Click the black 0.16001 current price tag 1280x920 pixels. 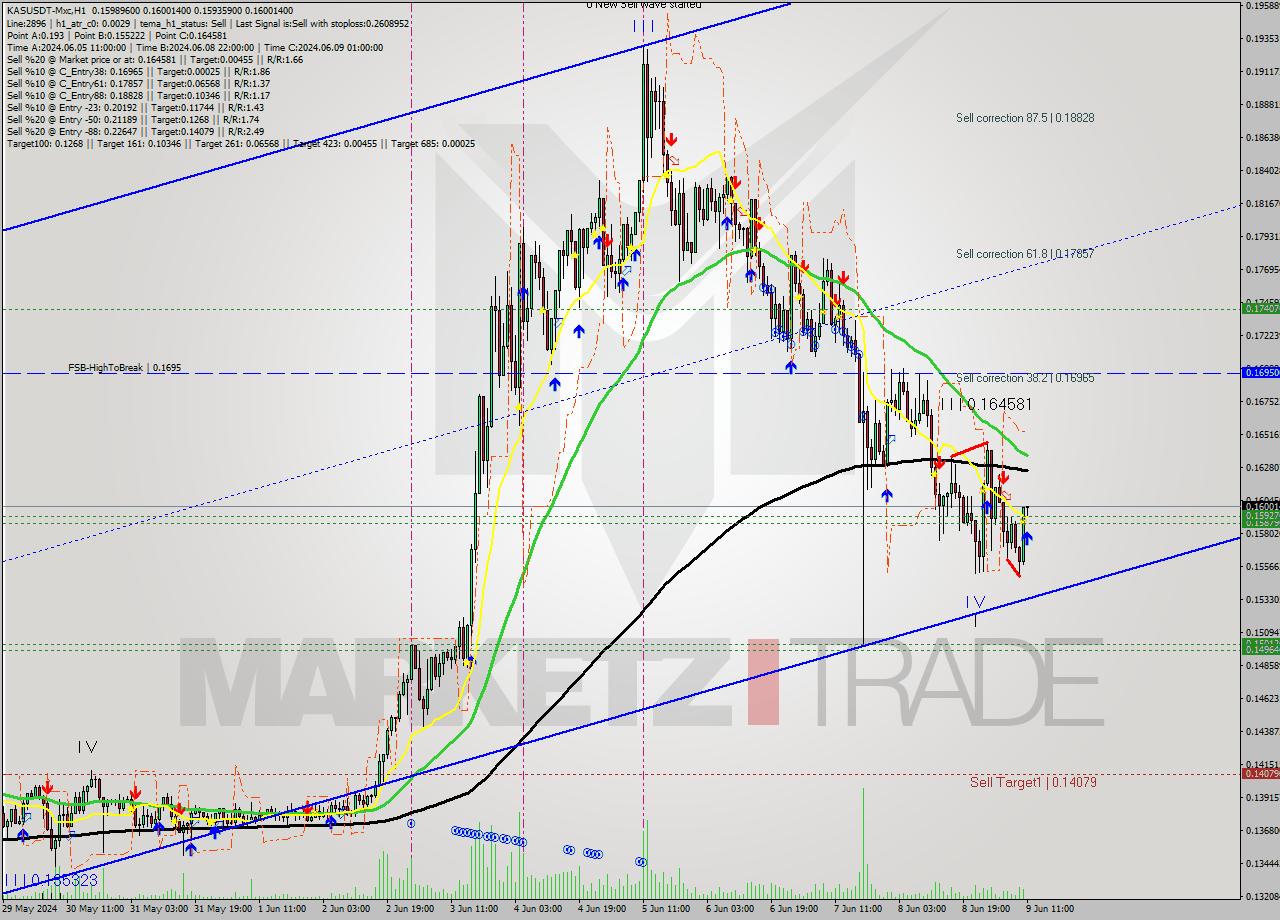(x=1260, y=506)
